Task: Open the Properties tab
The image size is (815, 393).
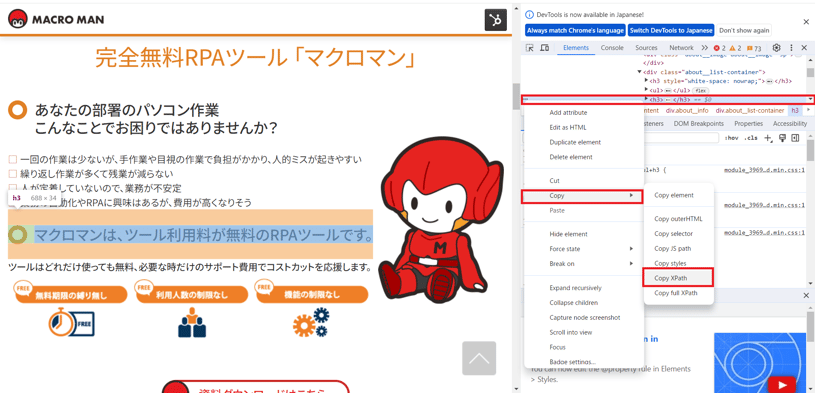Action: (748, 124)
